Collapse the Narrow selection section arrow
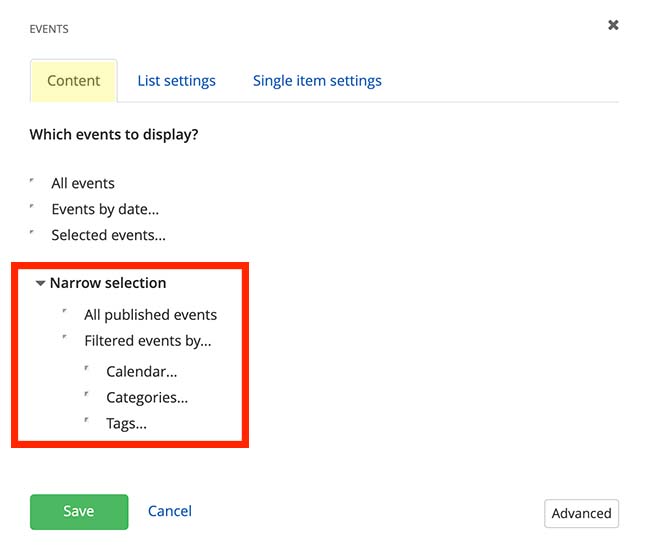 click(x=40, y=284)
